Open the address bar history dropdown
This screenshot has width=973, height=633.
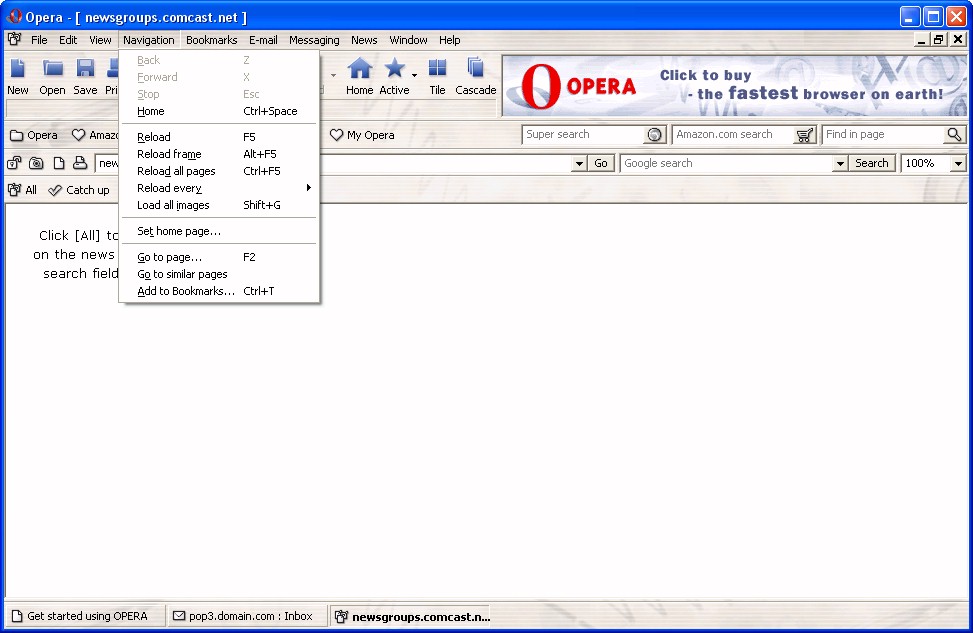pos(579,163)
